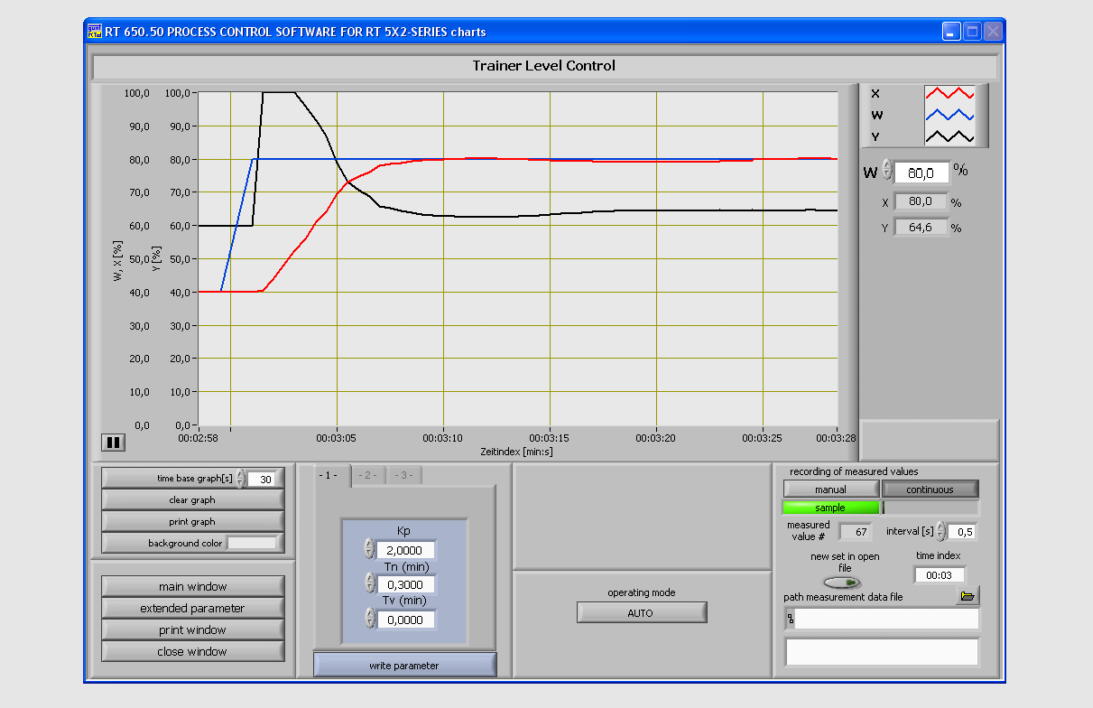The height and width of the screenshot is (708, 1093).
Task: Pause the graph with the pause icon
Action: [112, 441]
